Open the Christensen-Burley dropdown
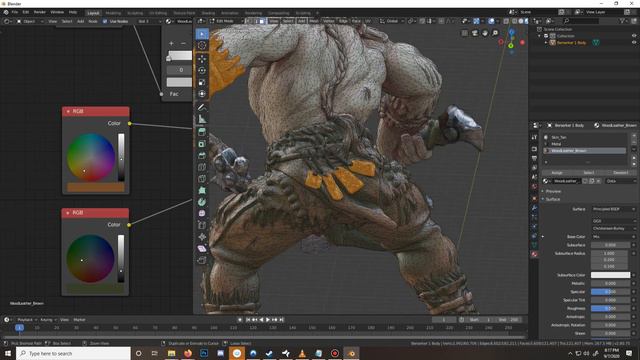 tap(613, 229)
